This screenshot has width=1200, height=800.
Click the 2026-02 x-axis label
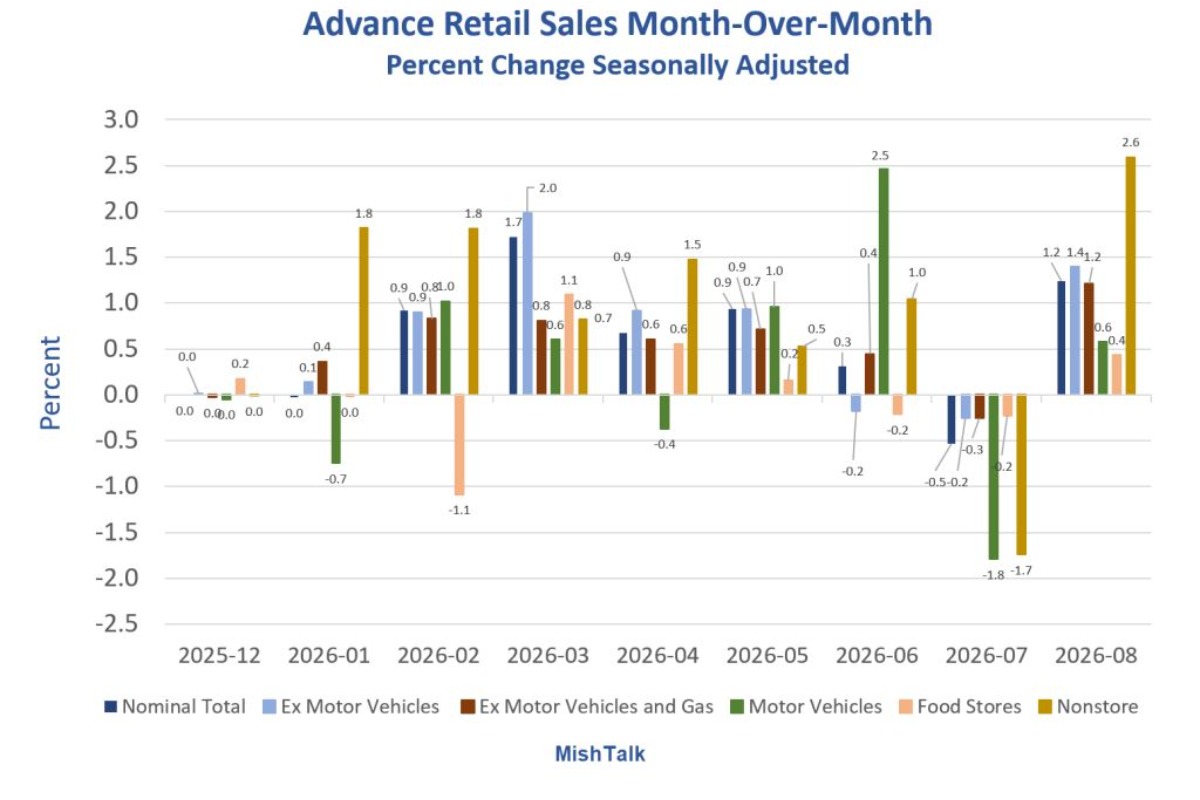click(x=439, y=655)
